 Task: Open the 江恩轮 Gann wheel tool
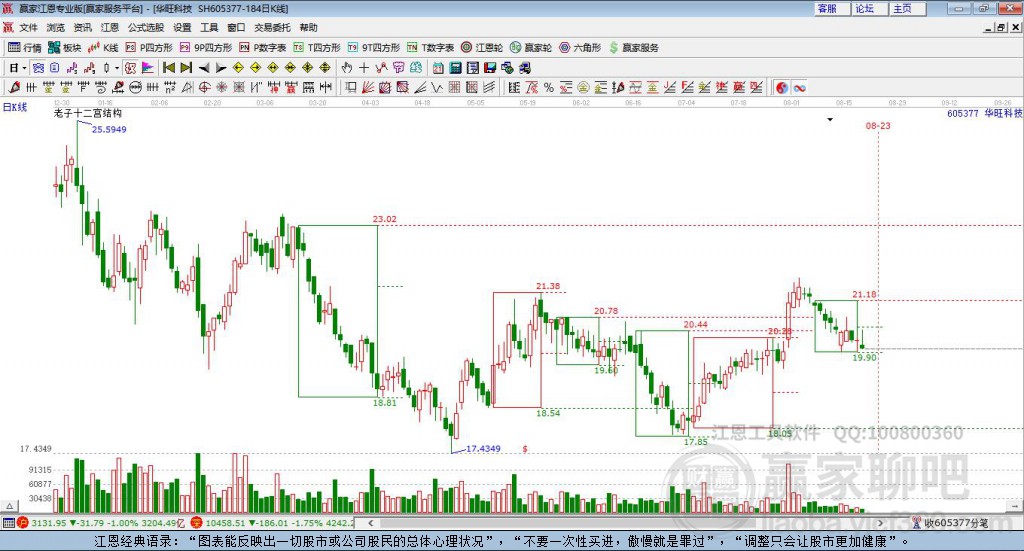[x=482, y=48]
